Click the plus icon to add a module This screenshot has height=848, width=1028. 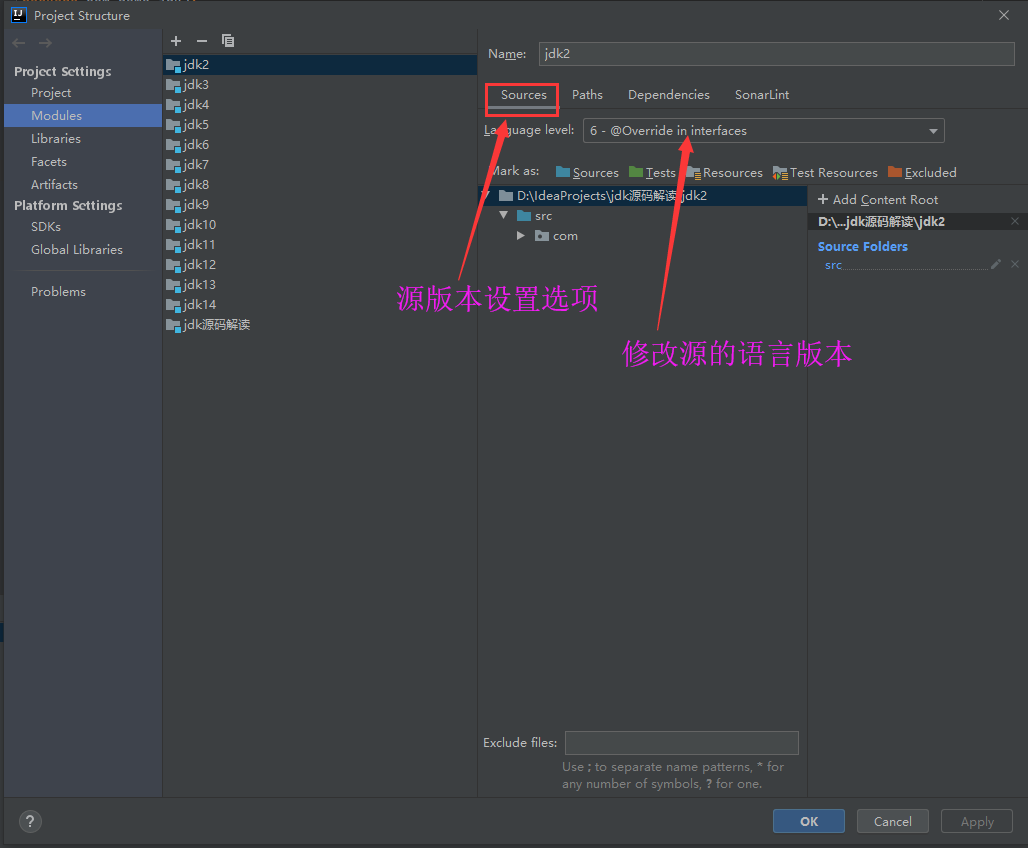[176, 41]
